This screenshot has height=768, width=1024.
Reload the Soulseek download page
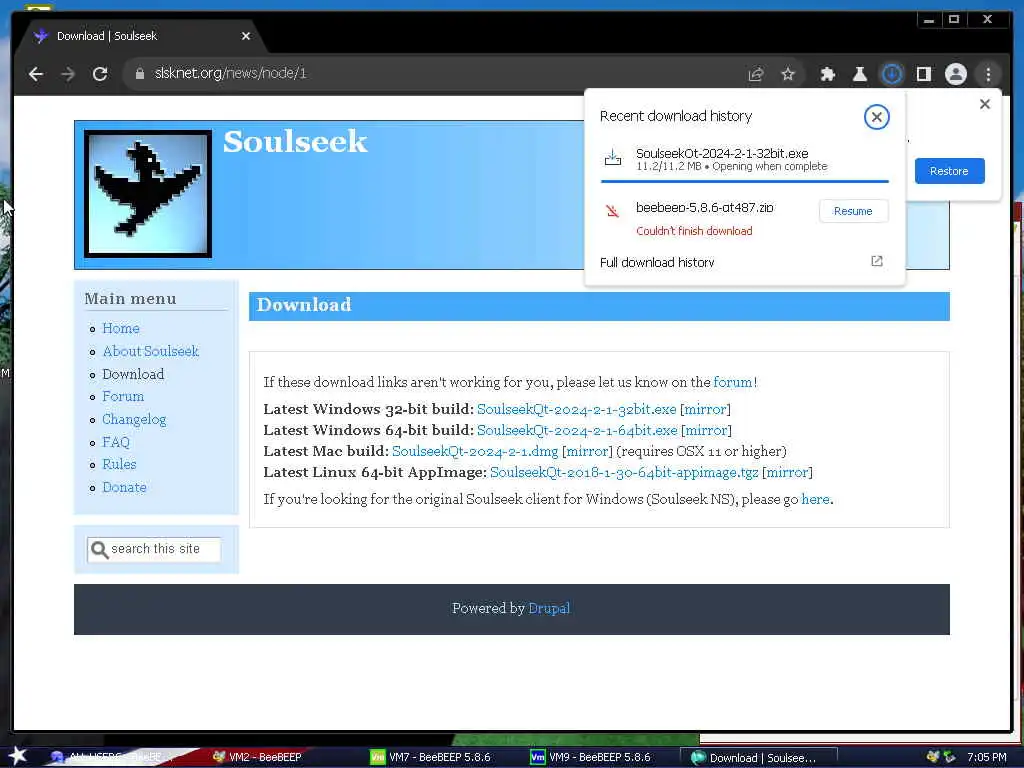click(100, 74)
